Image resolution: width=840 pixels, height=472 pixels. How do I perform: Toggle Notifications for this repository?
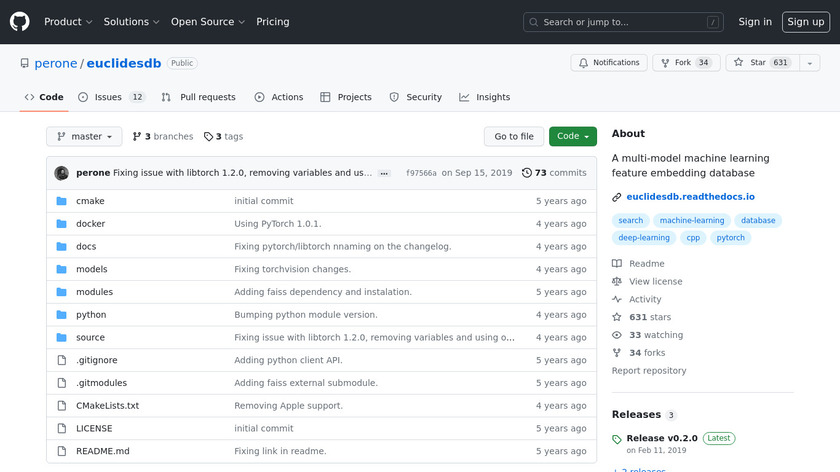point(608,63)
